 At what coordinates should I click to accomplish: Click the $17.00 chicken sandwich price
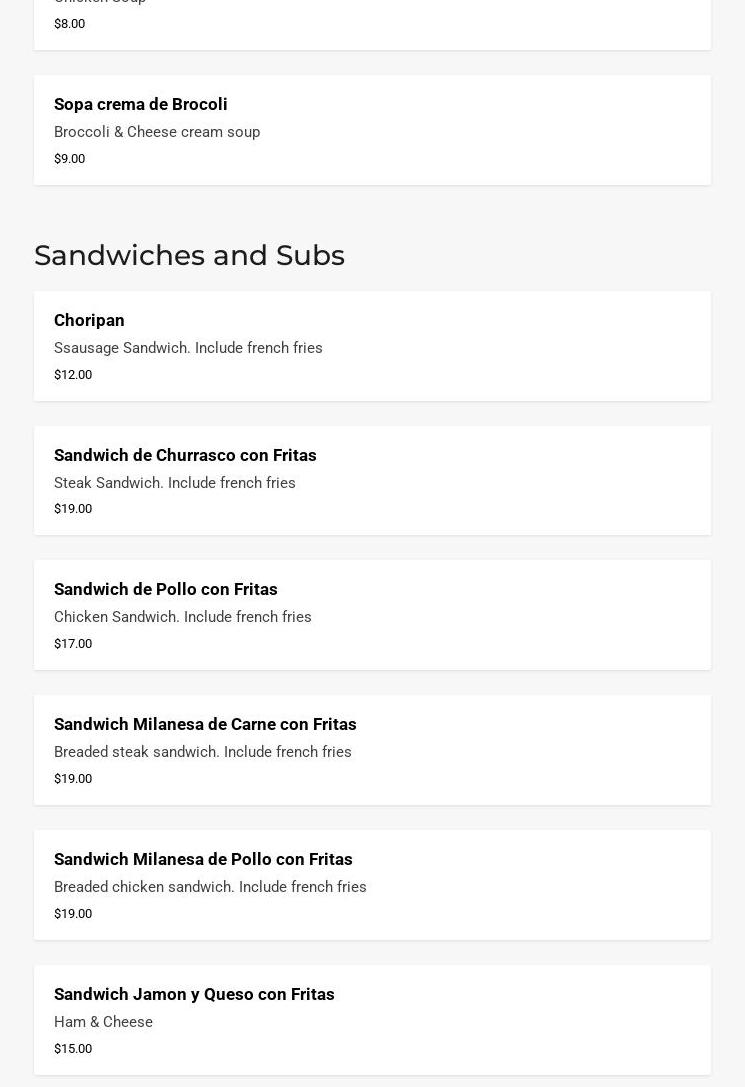[73, 644]
